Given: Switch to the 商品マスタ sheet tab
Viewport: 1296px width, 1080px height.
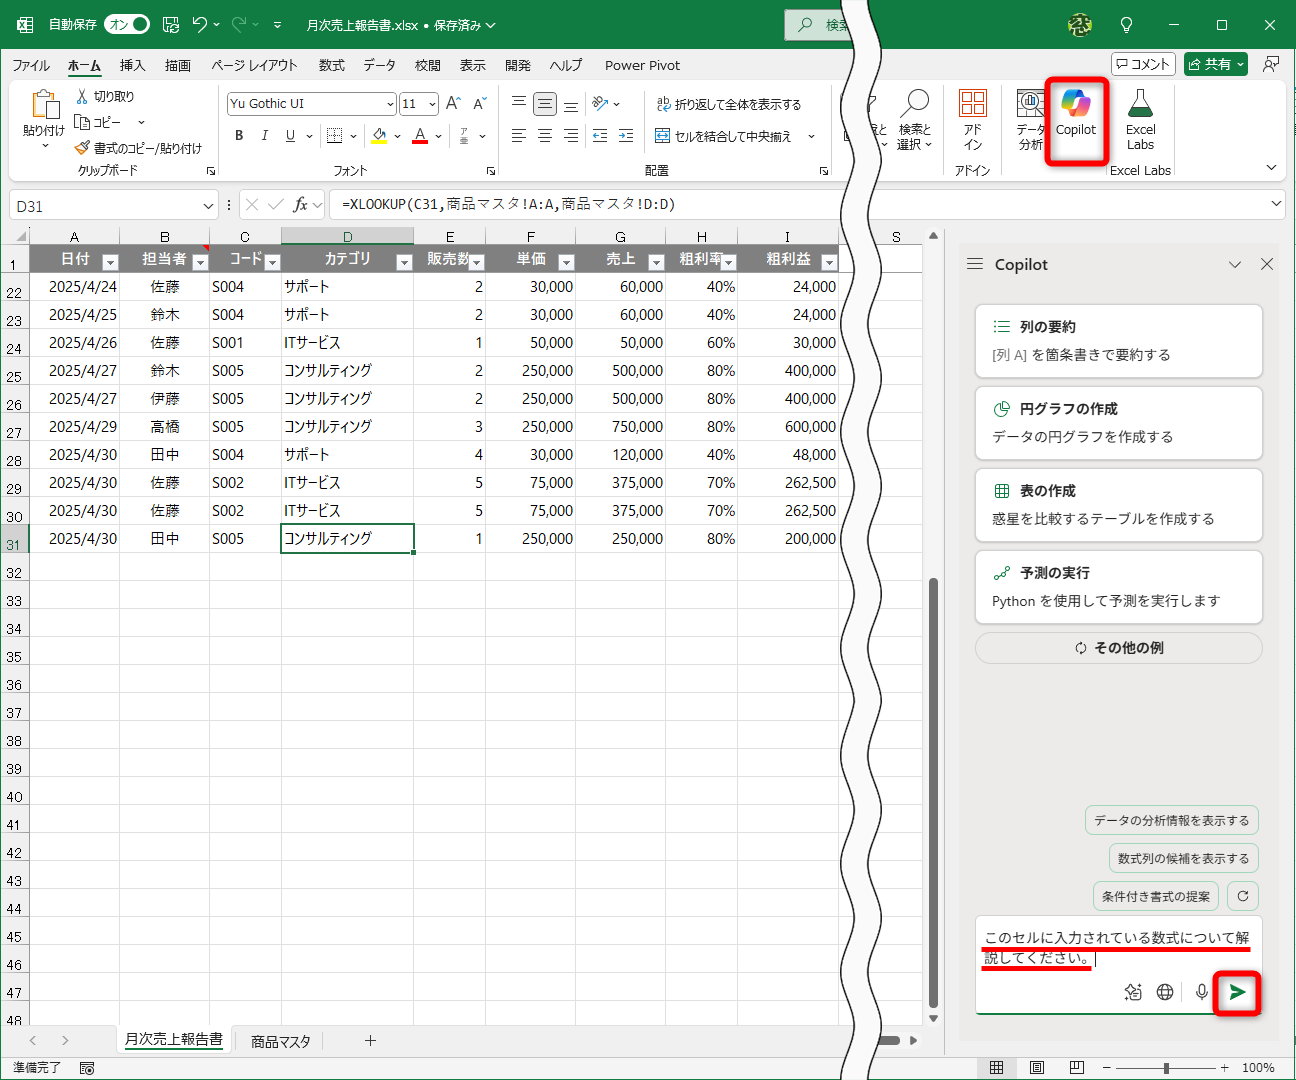Looking at the screenshot, I should pyautogui.click(x=281, y=1041).
